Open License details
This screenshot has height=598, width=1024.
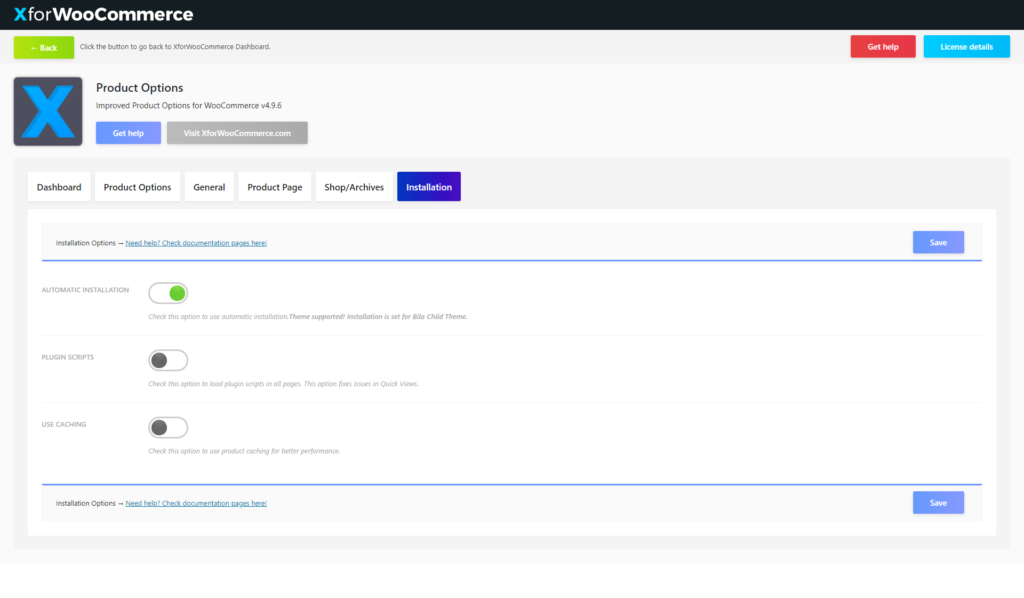pos(966,46)
